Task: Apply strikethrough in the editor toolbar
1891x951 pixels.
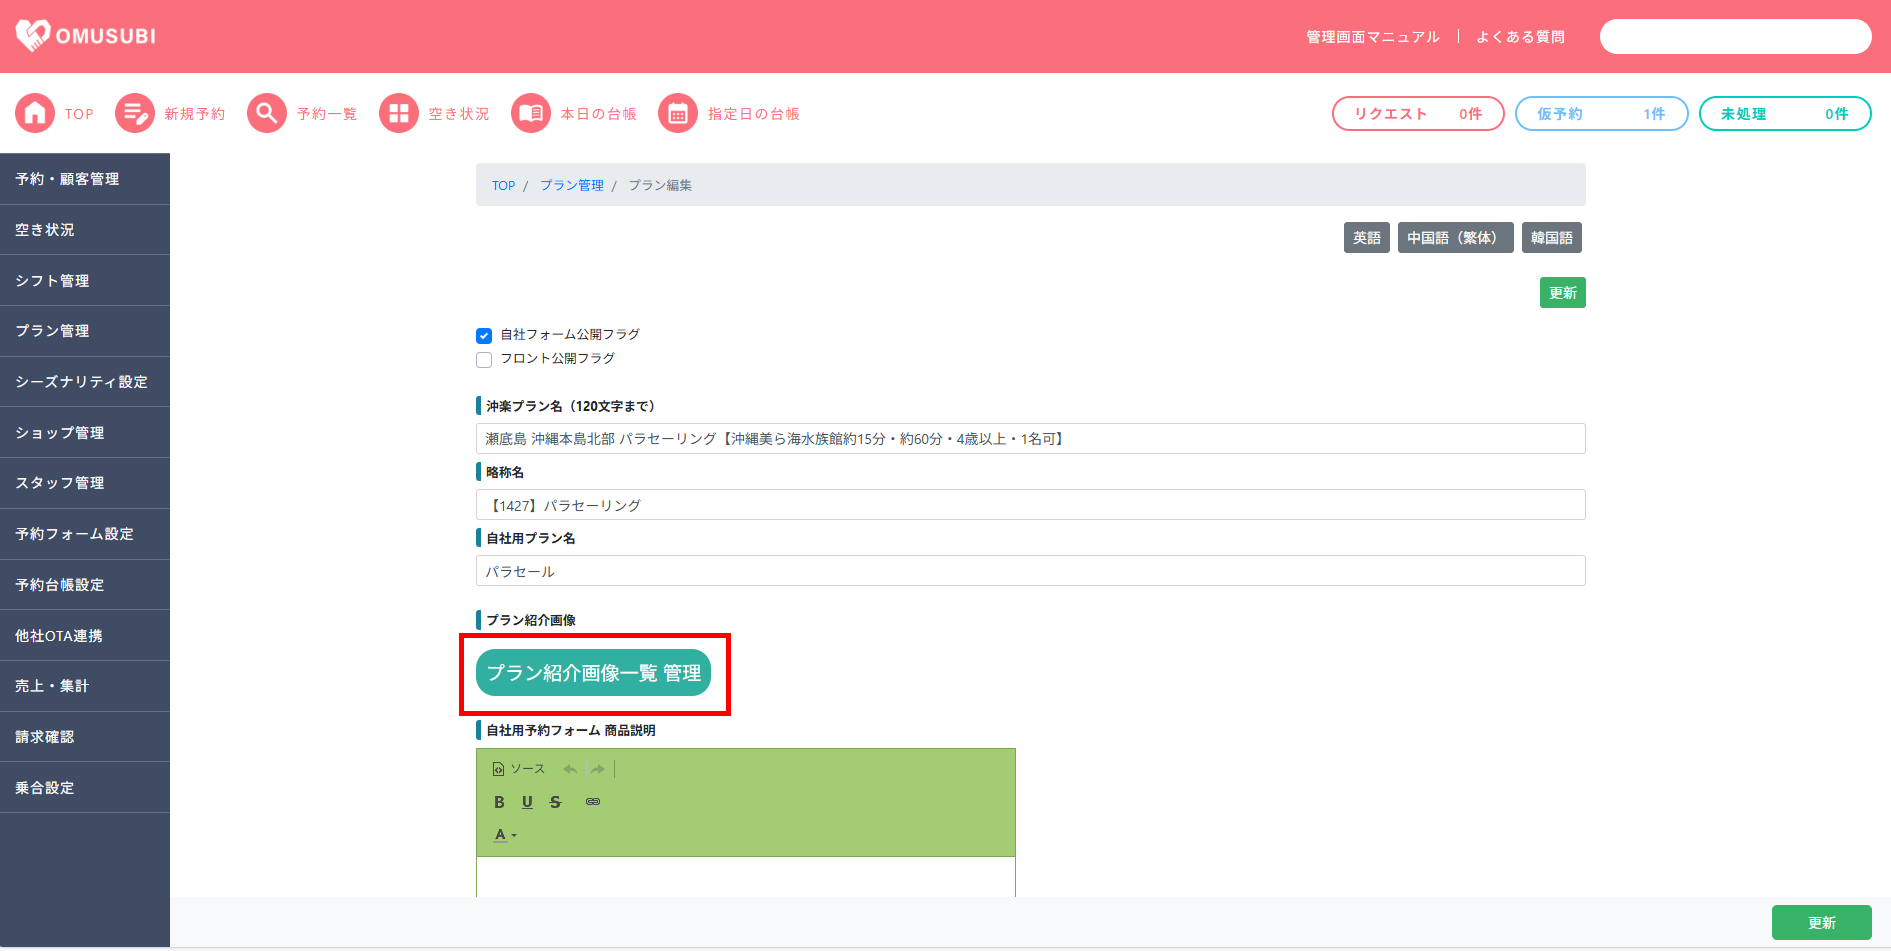Action: tap(555, 802)
